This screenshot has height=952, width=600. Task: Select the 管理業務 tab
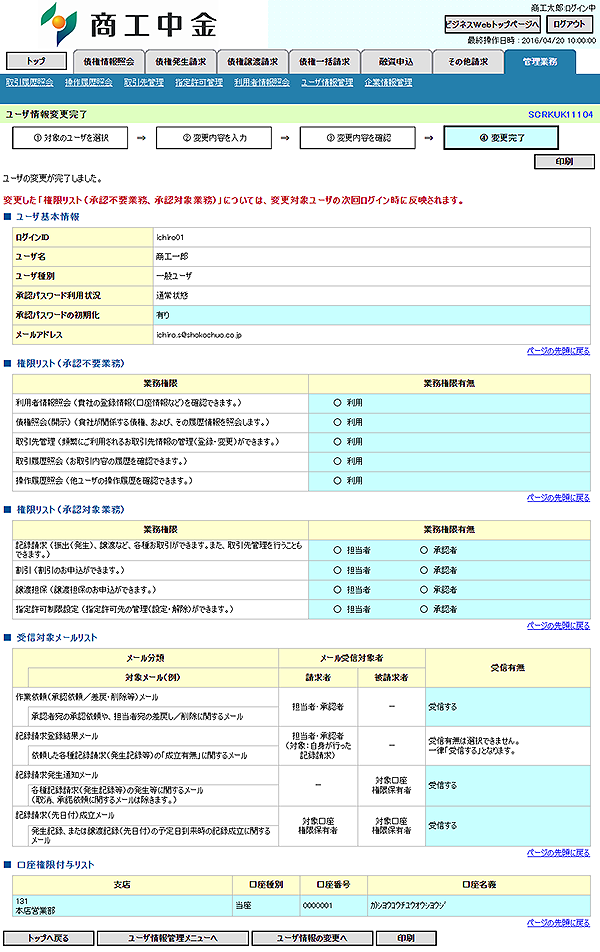coord(540,62)
